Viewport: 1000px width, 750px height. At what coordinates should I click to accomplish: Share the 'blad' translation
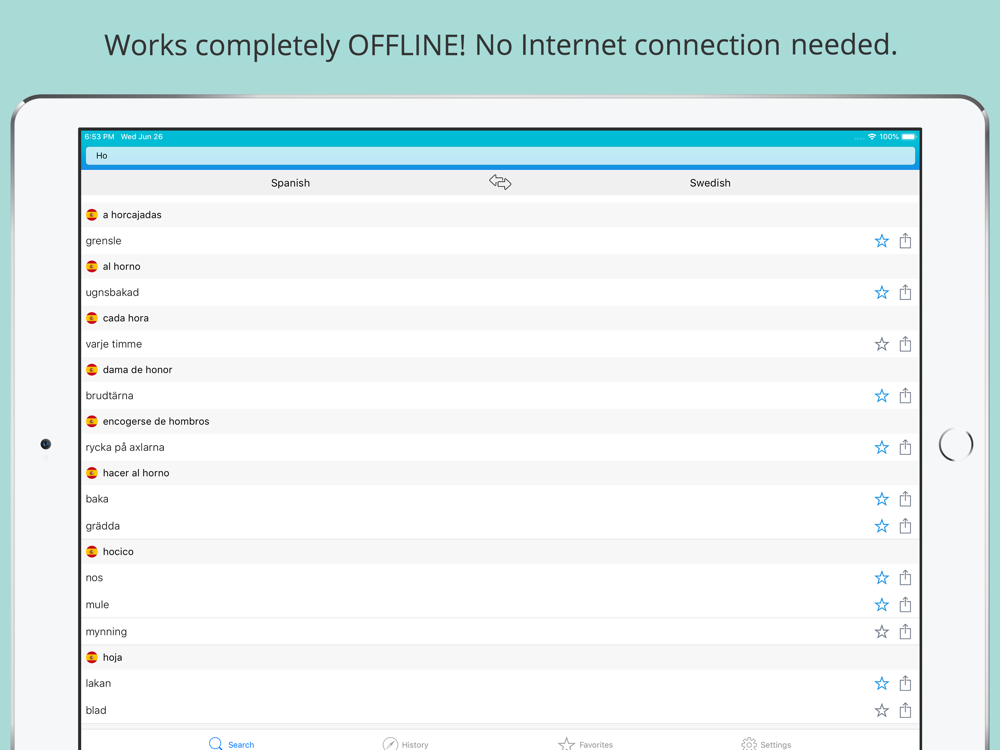coord(905,710)
